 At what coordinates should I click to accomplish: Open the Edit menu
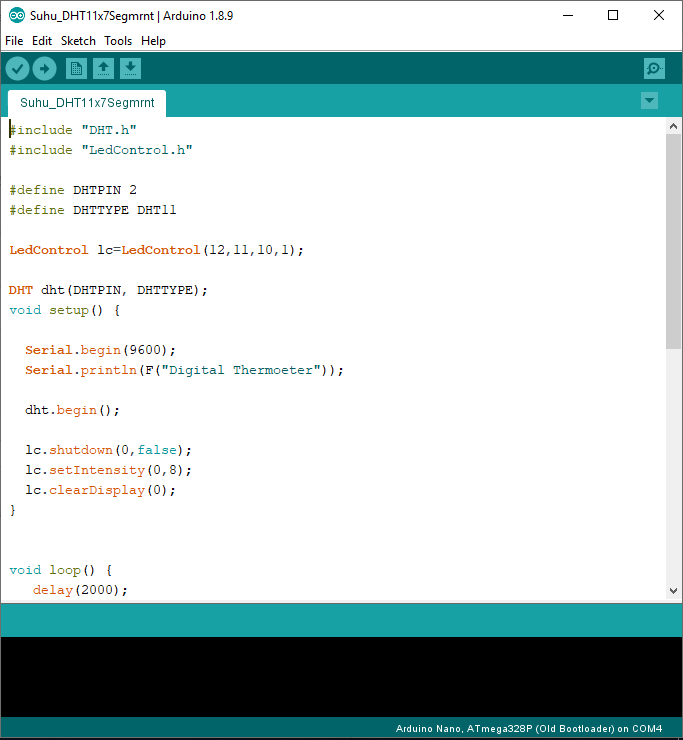42,41
